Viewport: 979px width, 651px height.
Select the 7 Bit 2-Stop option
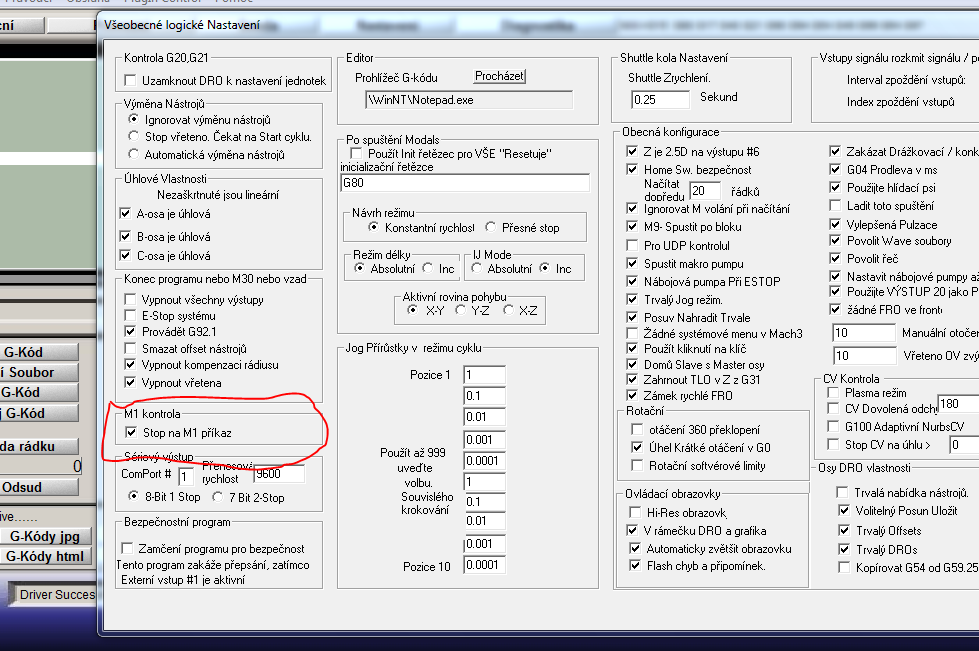point(219,497)
